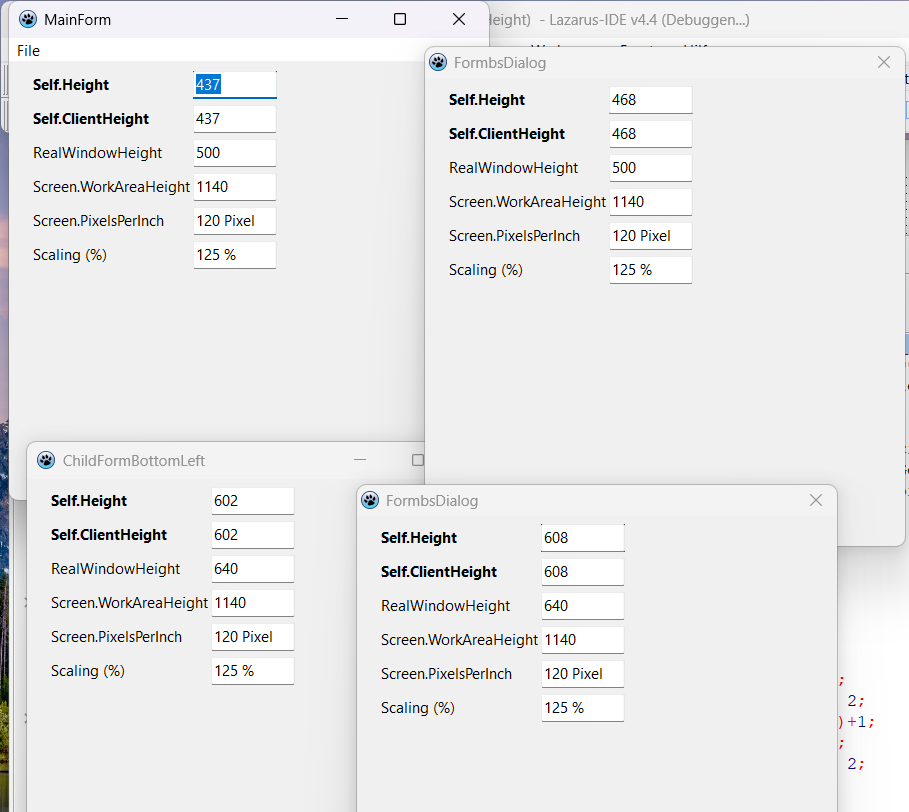
Task: Select Self.Height value 468 in upper FormbsDialog
Action: [650, 99]
